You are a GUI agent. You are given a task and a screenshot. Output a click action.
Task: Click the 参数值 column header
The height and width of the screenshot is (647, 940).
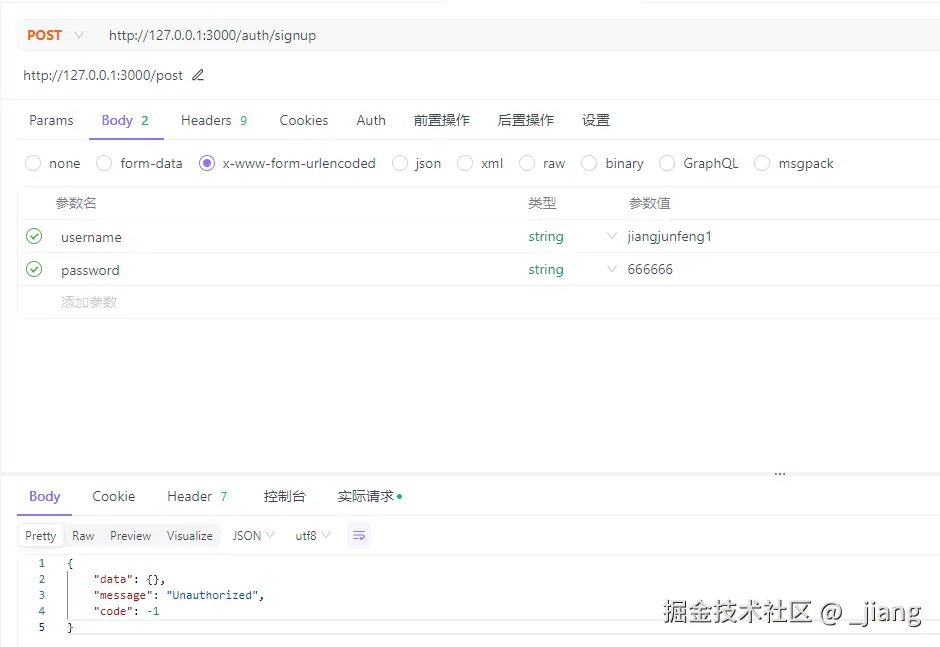649,203
